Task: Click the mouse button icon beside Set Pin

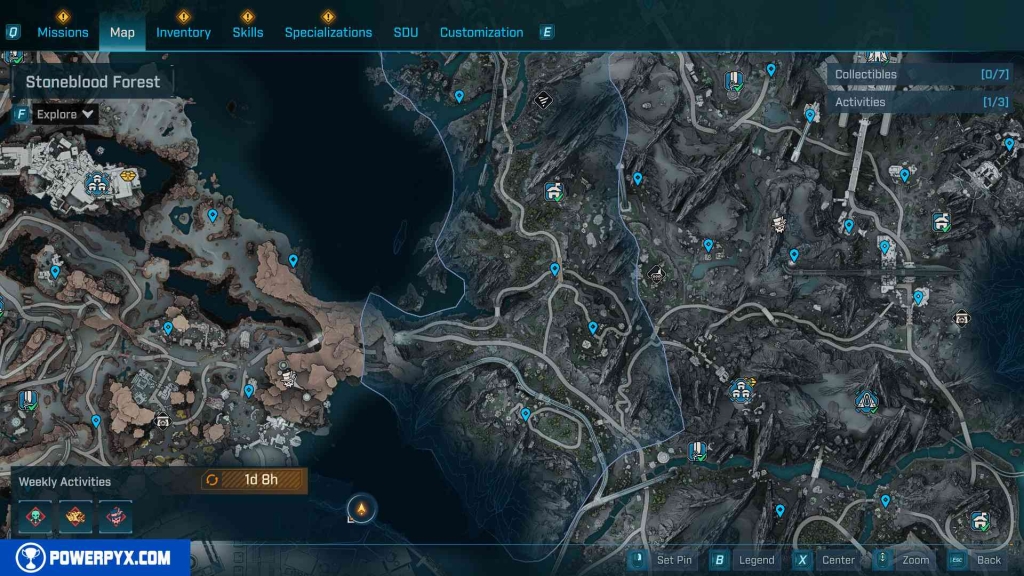Action: click(x=637, y=559)
